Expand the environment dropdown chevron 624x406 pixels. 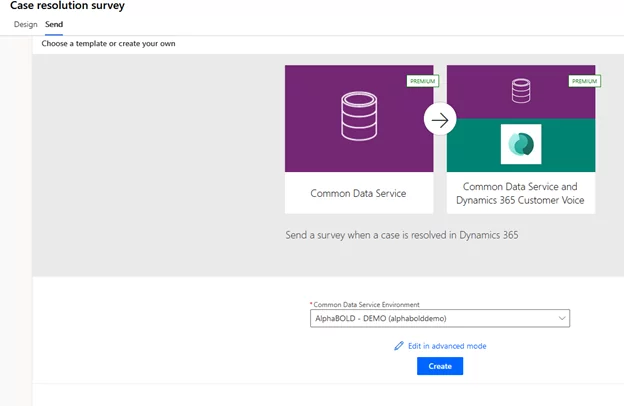(562, 318)
